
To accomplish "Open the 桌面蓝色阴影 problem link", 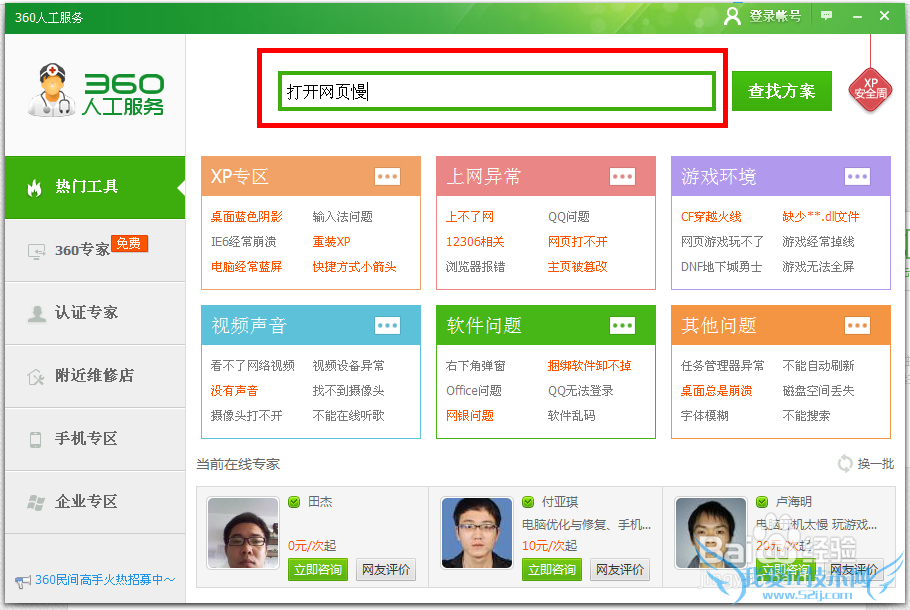I will pyautogui.click(x=246, y=216).
